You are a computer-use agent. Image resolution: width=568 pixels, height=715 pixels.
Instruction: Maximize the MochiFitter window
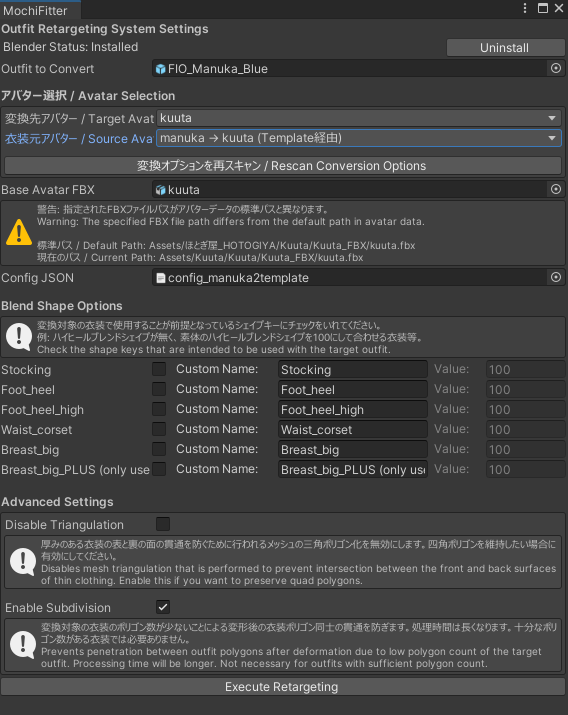(542, 8)
